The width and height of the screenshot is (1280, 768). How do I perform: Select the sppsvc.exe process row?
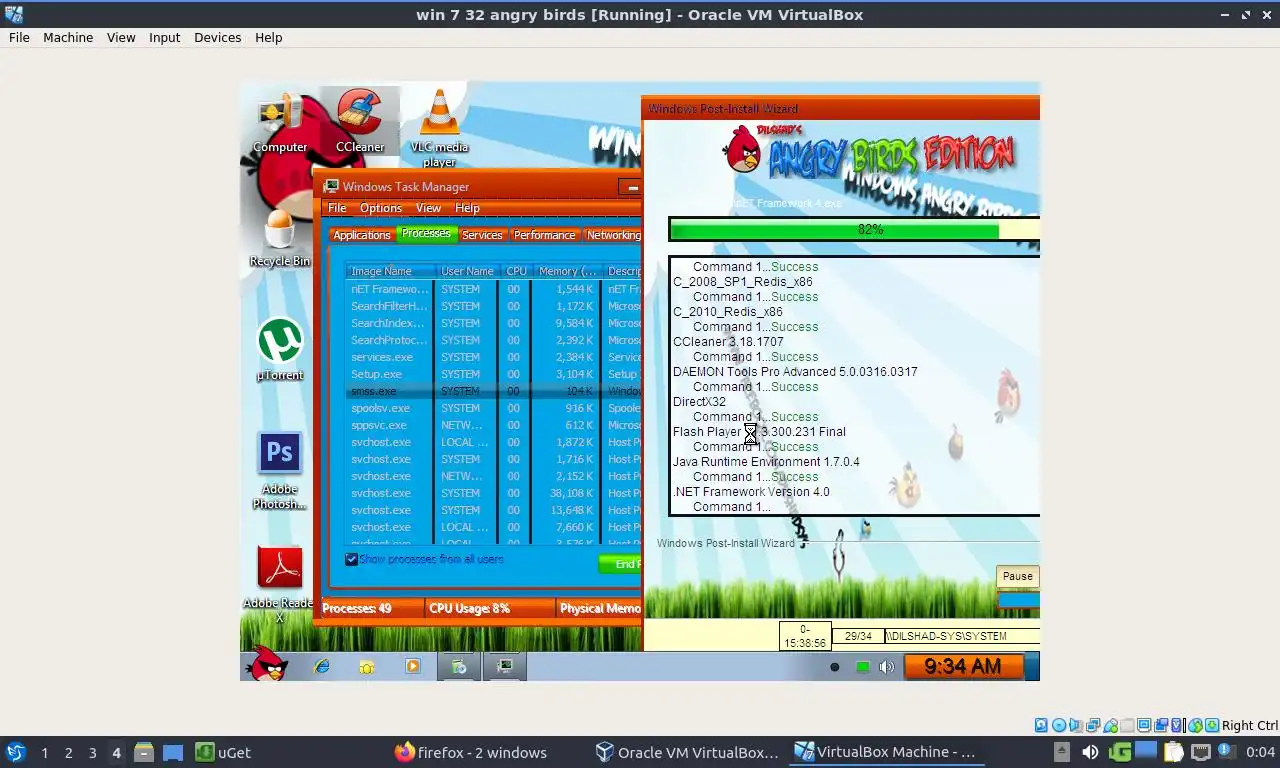(494, 425)
